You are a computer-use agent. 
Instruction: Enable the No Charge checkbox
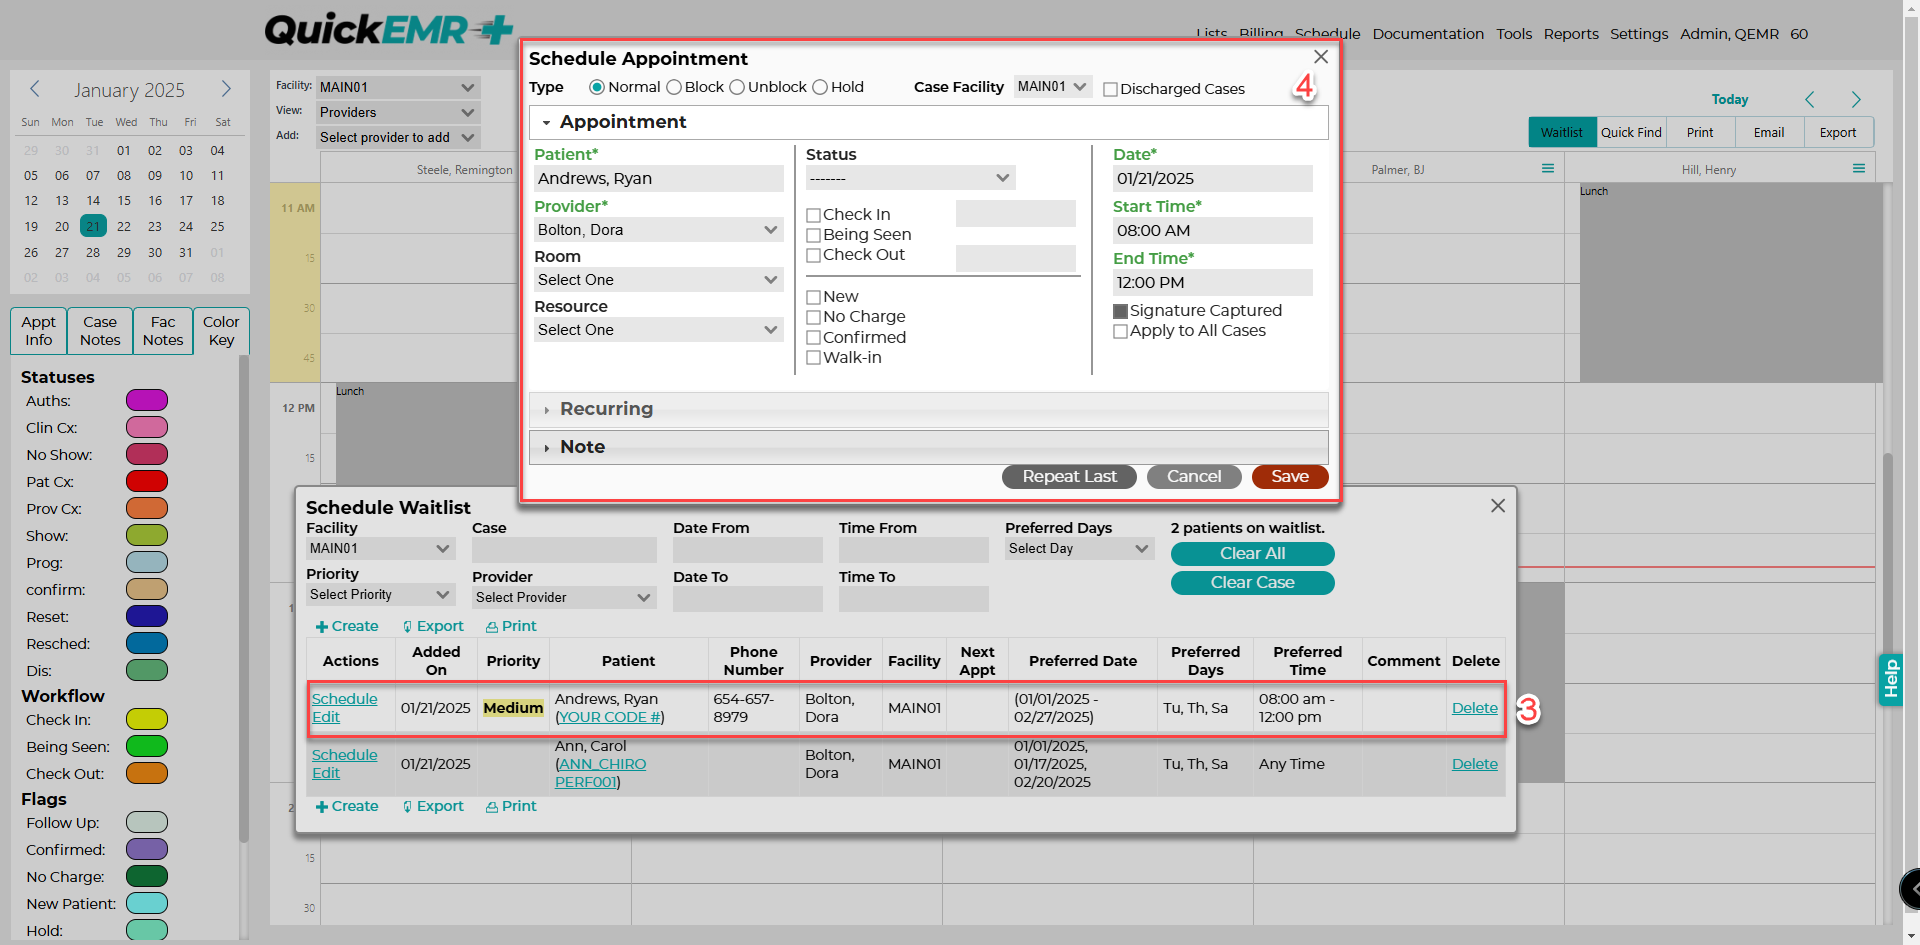[x=813, y=317]
